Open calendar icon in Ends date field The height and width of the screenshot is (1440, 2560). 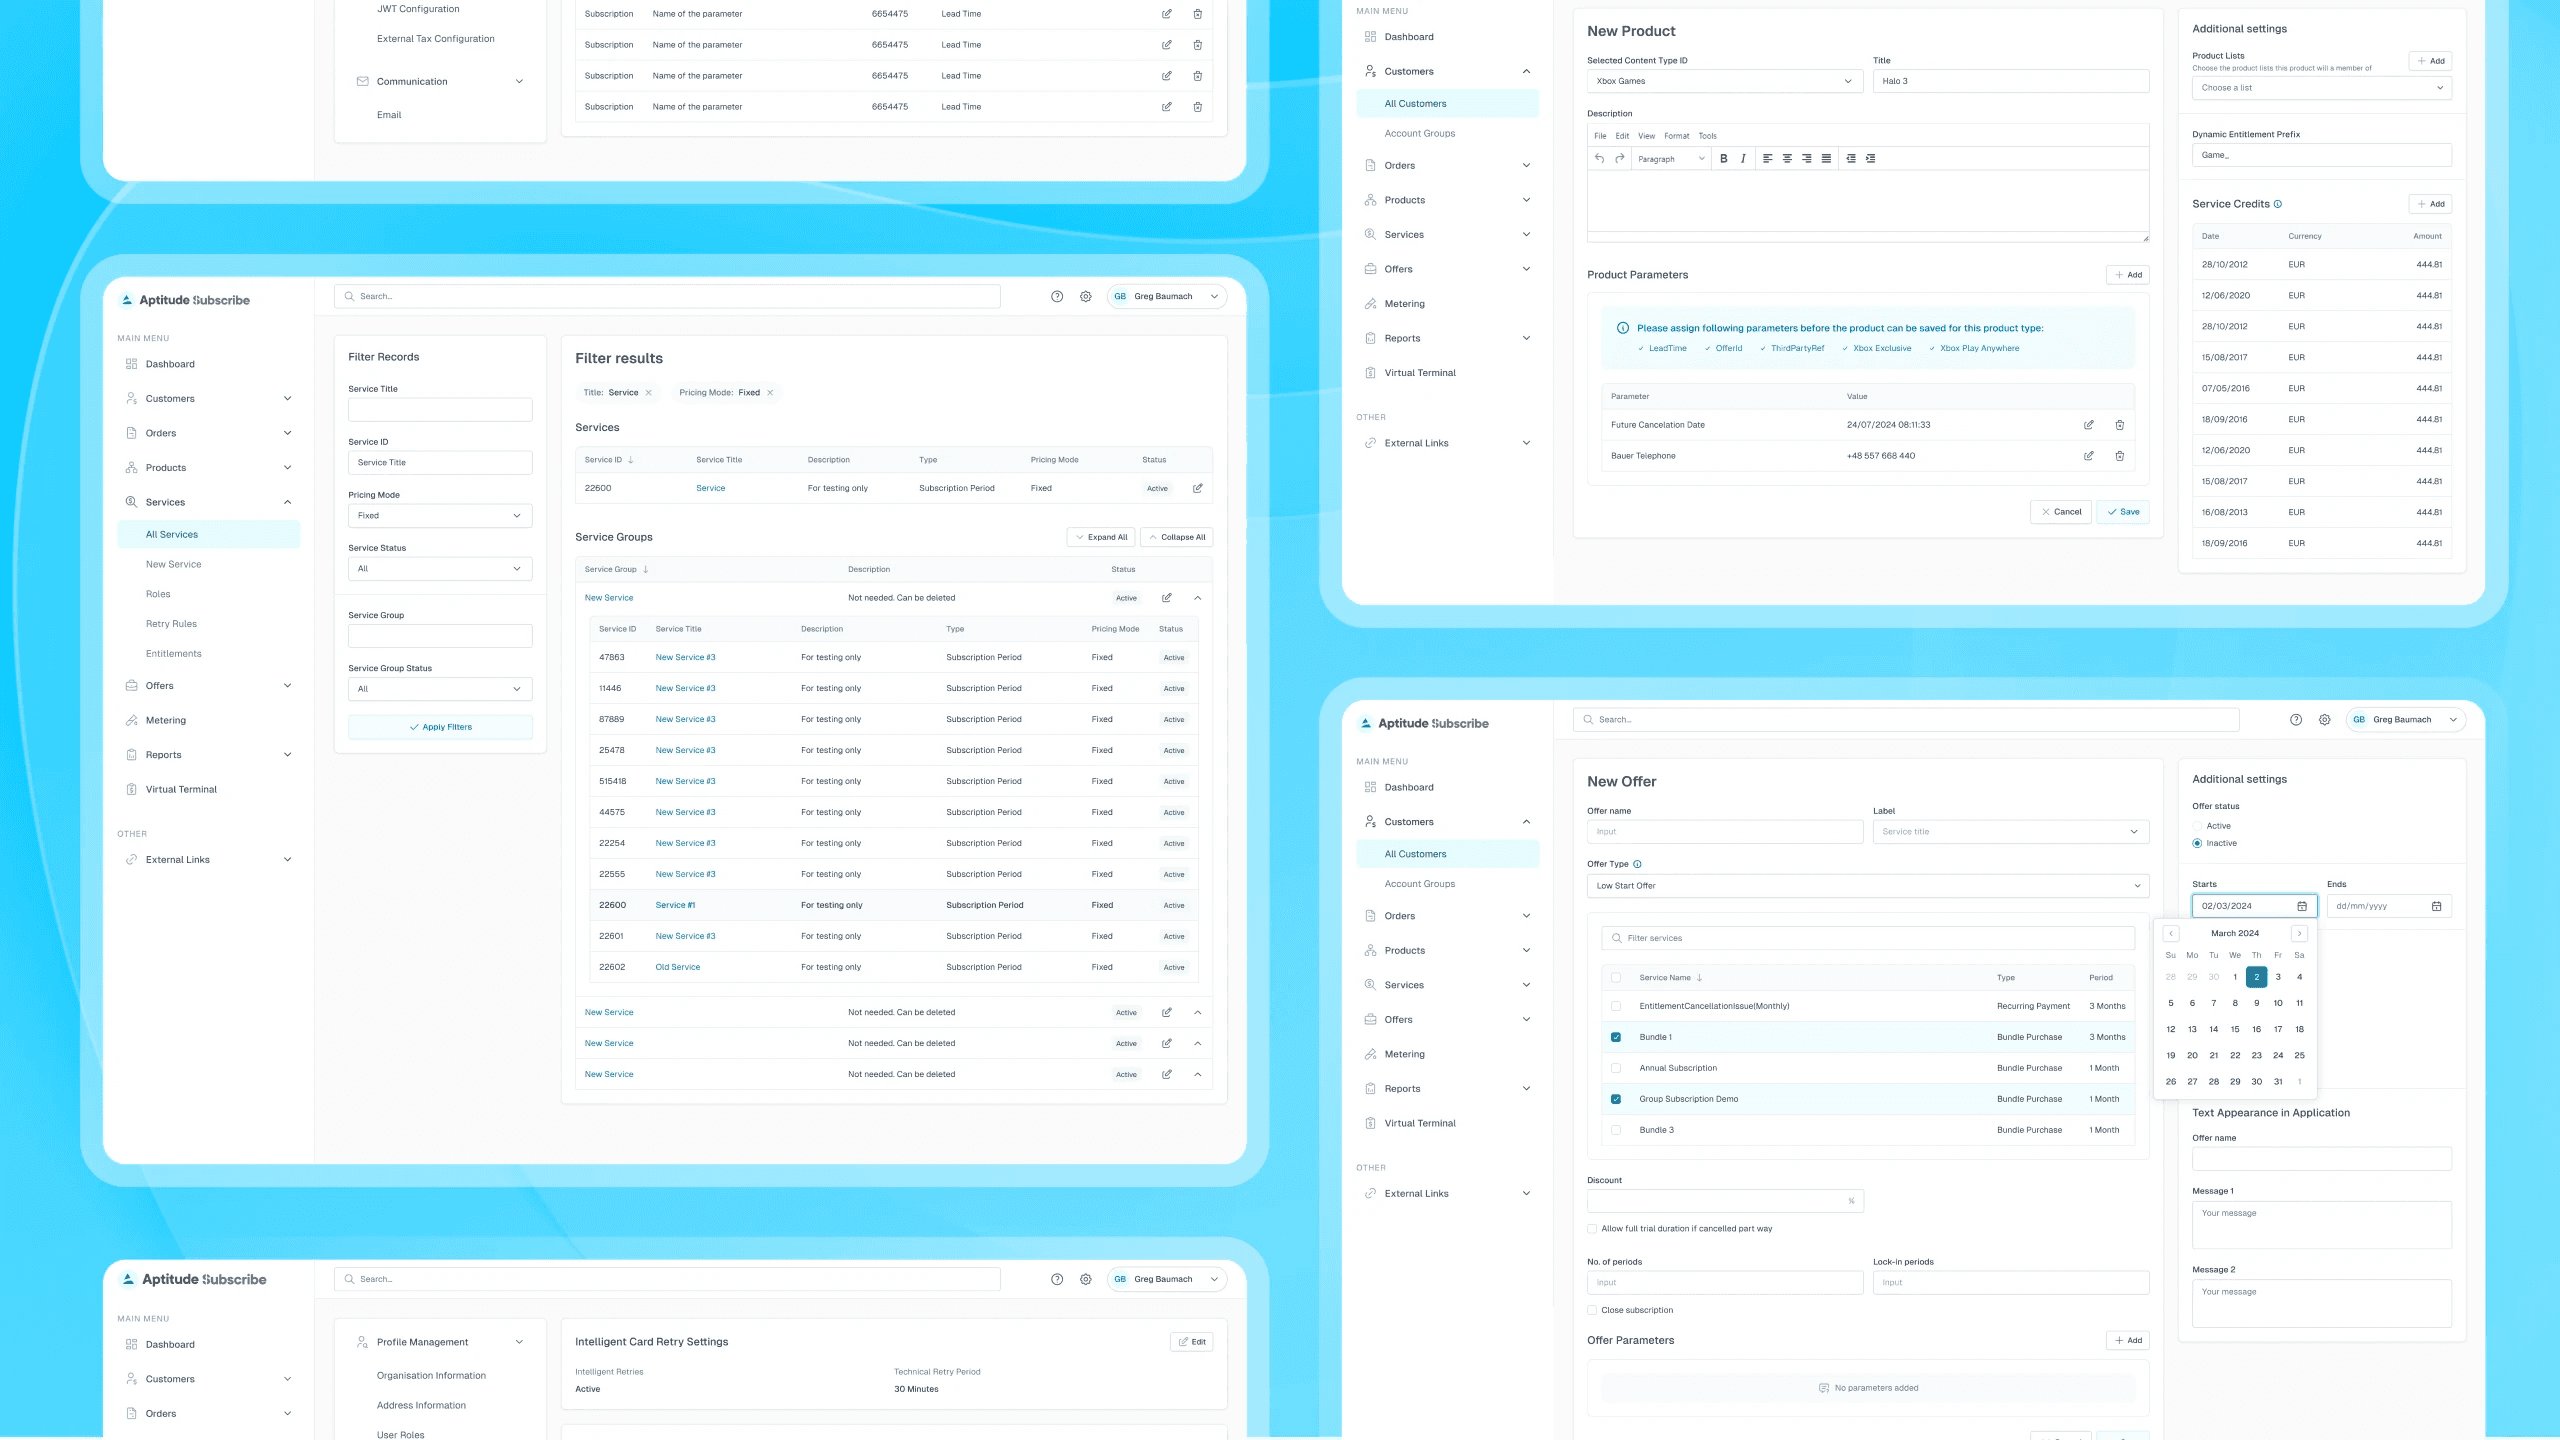[2436, 906]
